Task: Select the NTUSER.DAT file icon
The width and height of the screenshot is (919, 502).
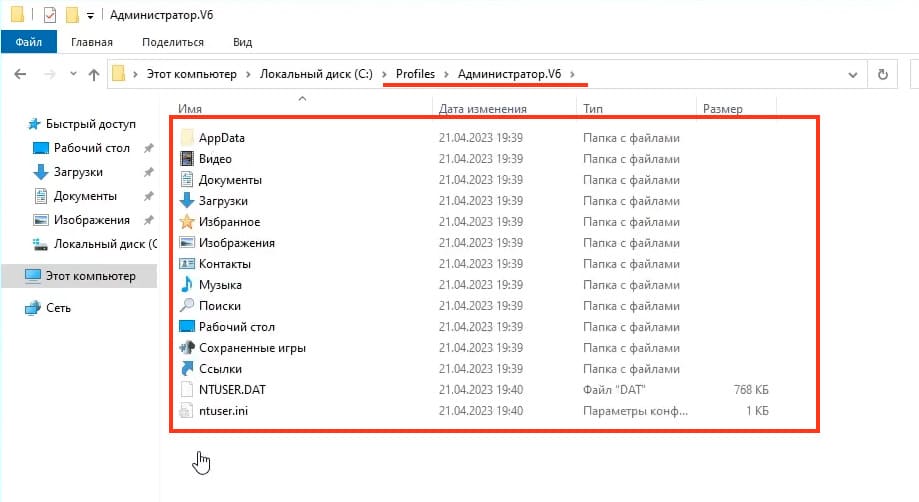Action: coord(187,390)
